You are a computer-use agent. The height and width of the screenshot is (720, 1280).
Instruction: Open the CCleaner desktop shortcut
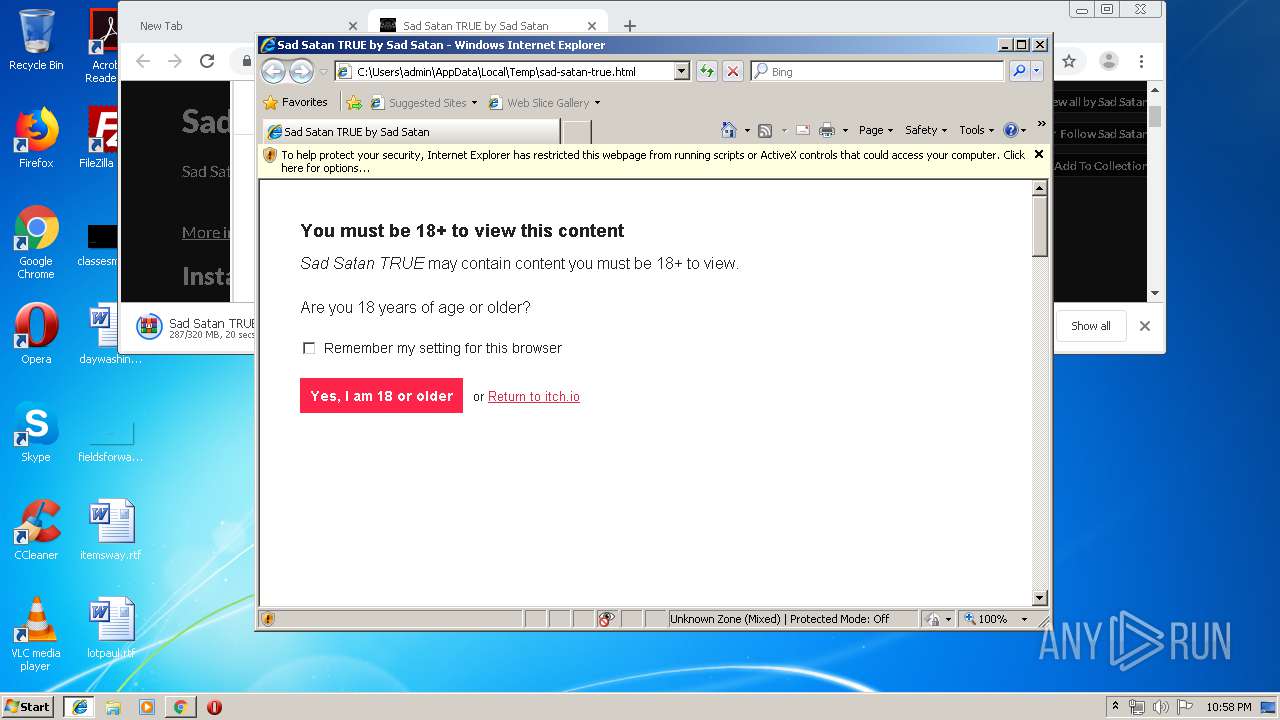(36, 530)
